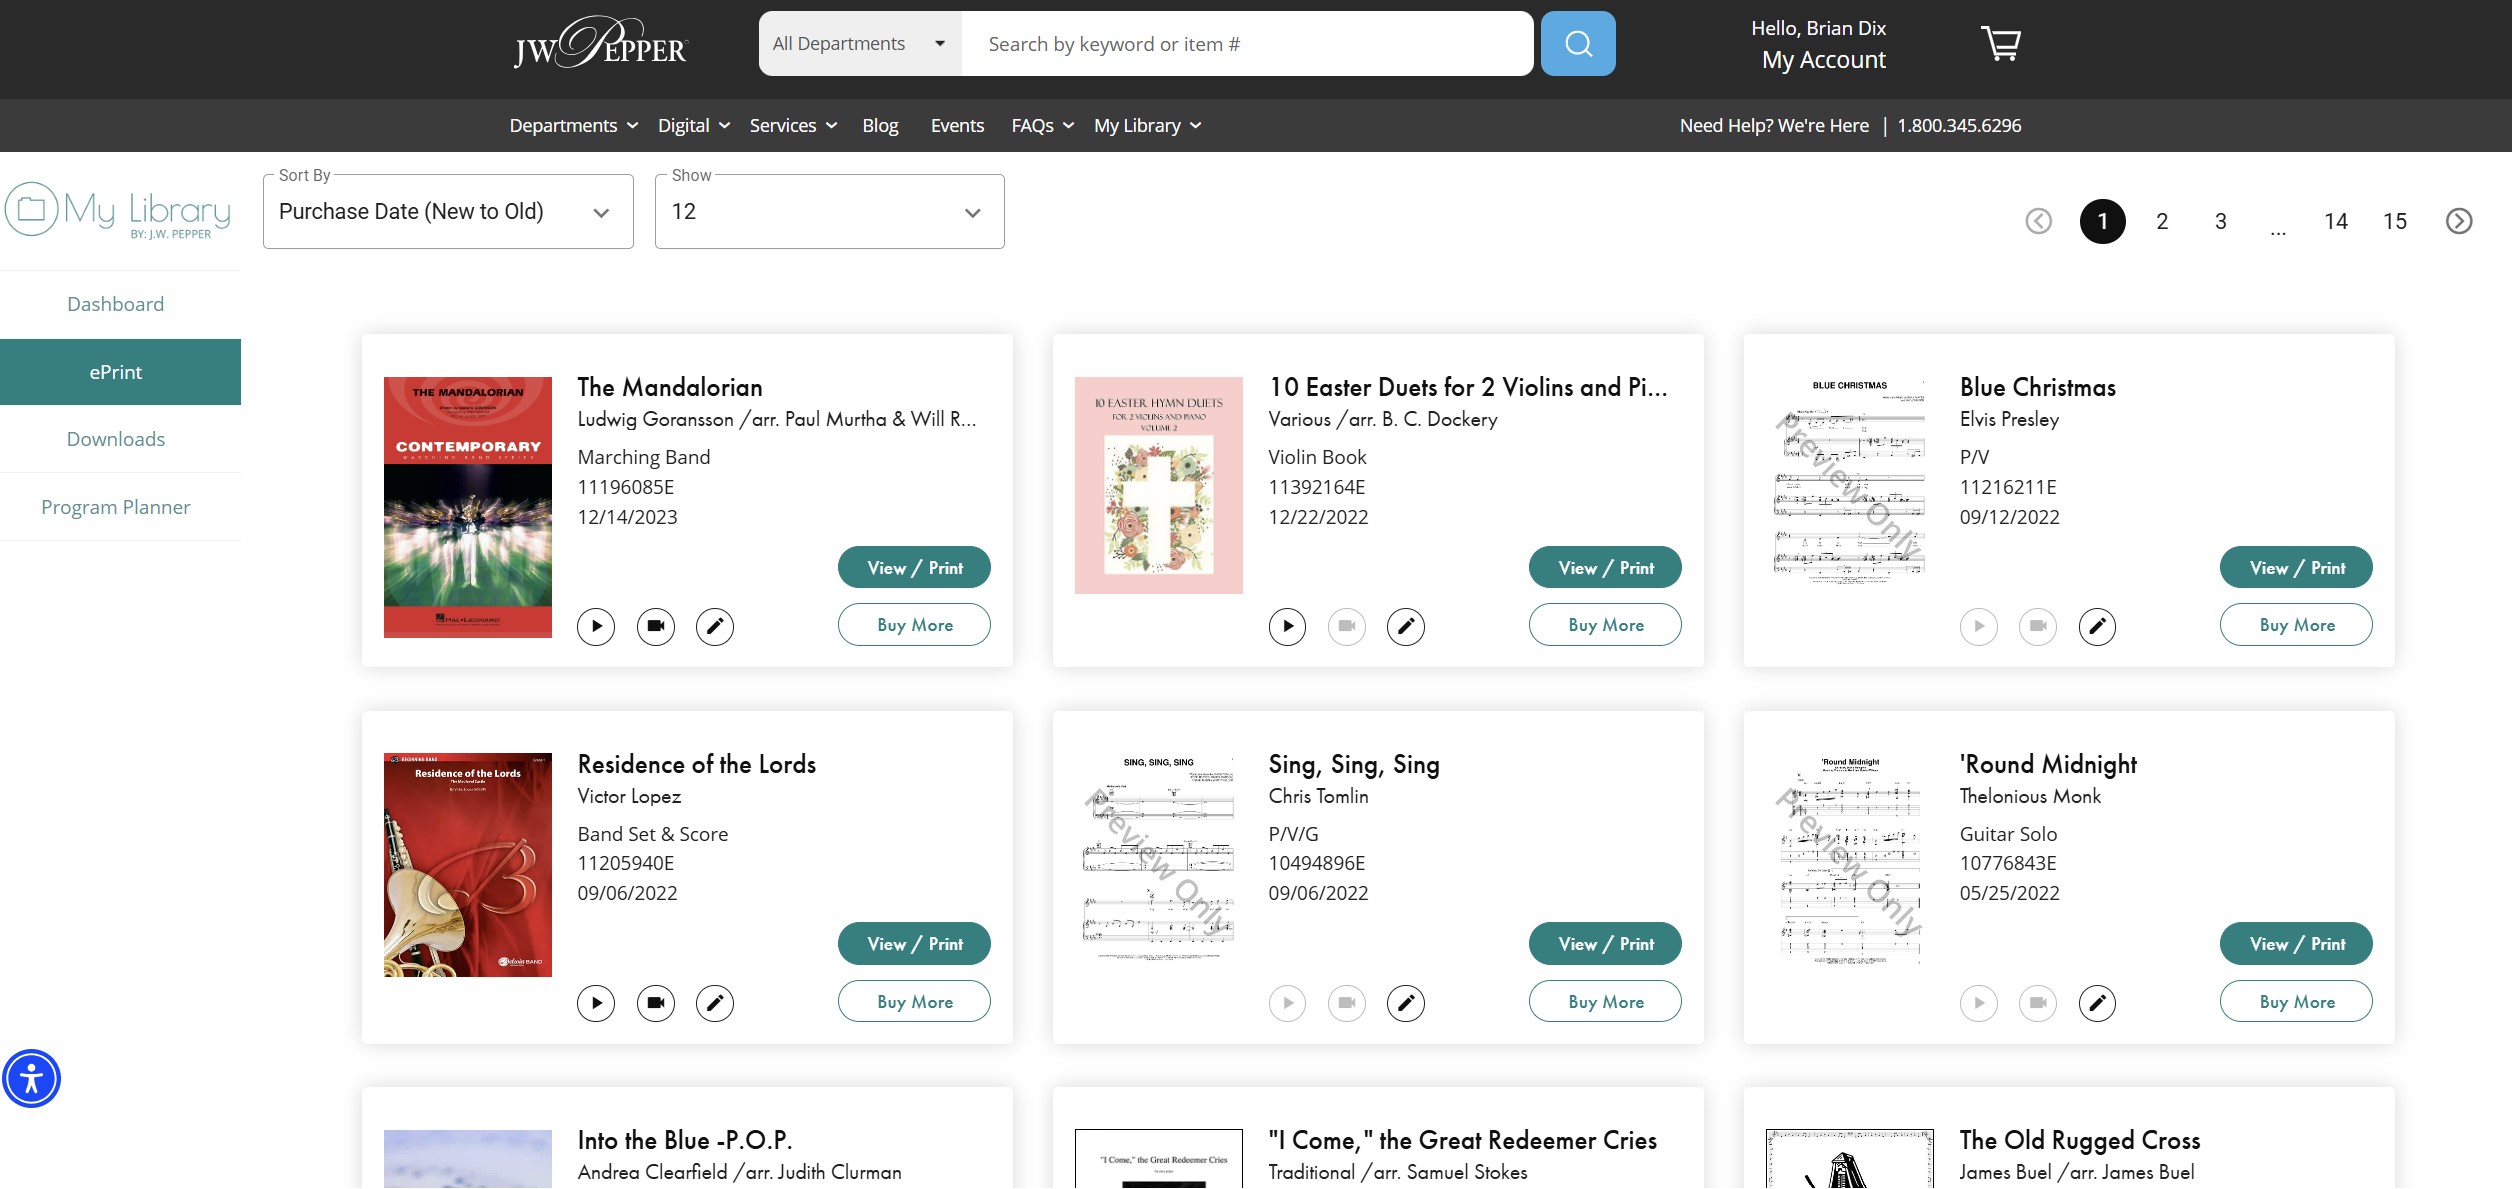The image size is (2512, 1189).
Task: Open the Show items count dropdown
Action: (829, 211)
